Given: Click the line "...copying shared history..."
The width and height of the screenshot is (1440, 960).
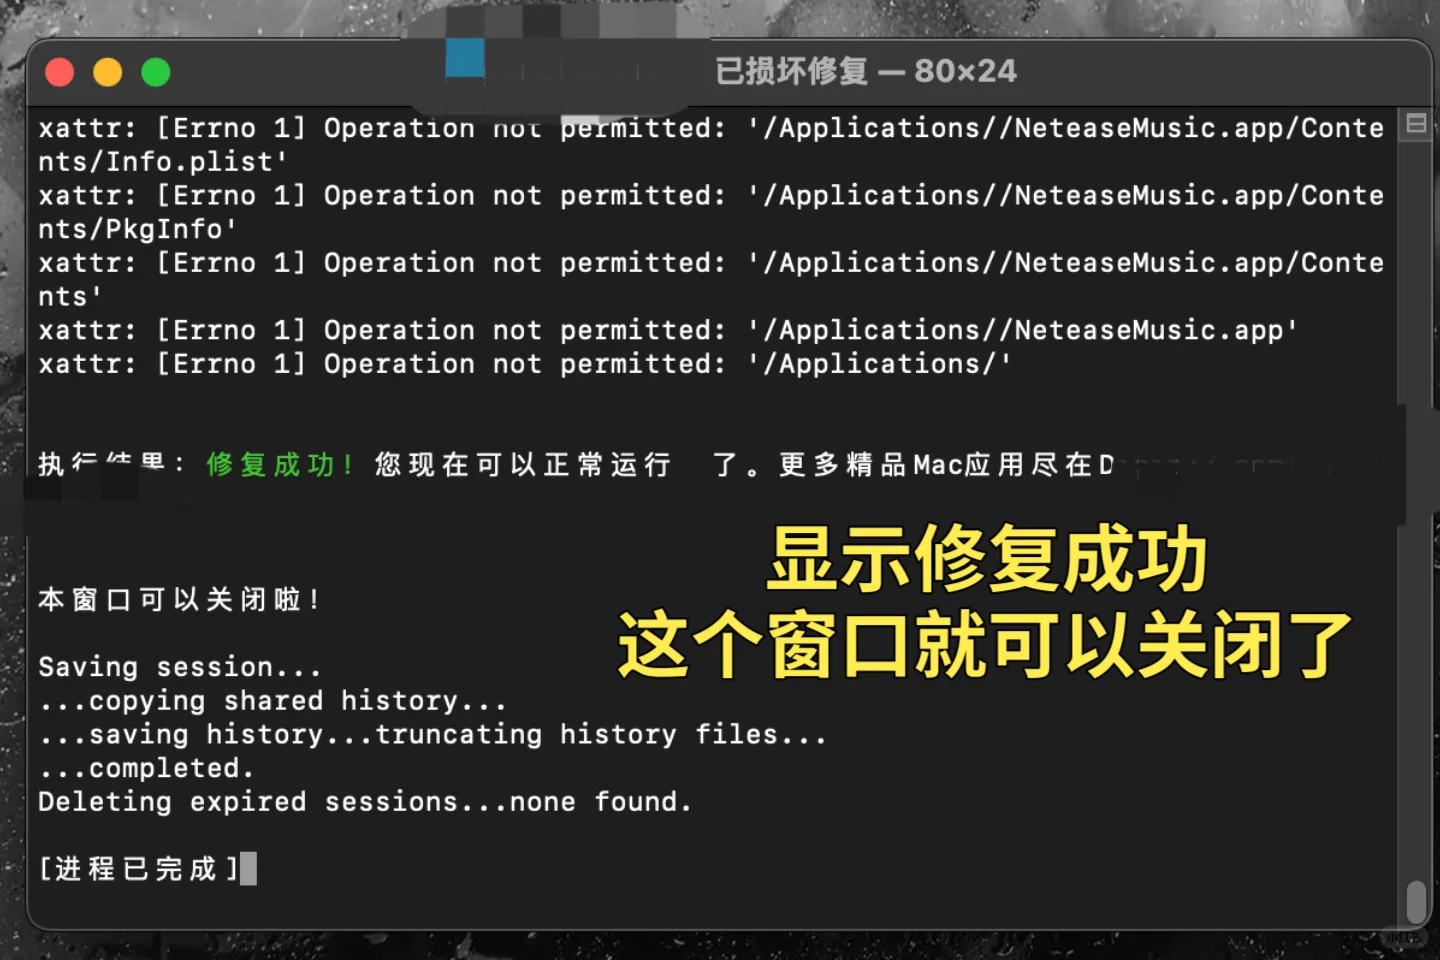Looking at the screenshot, I should (273, 701).
